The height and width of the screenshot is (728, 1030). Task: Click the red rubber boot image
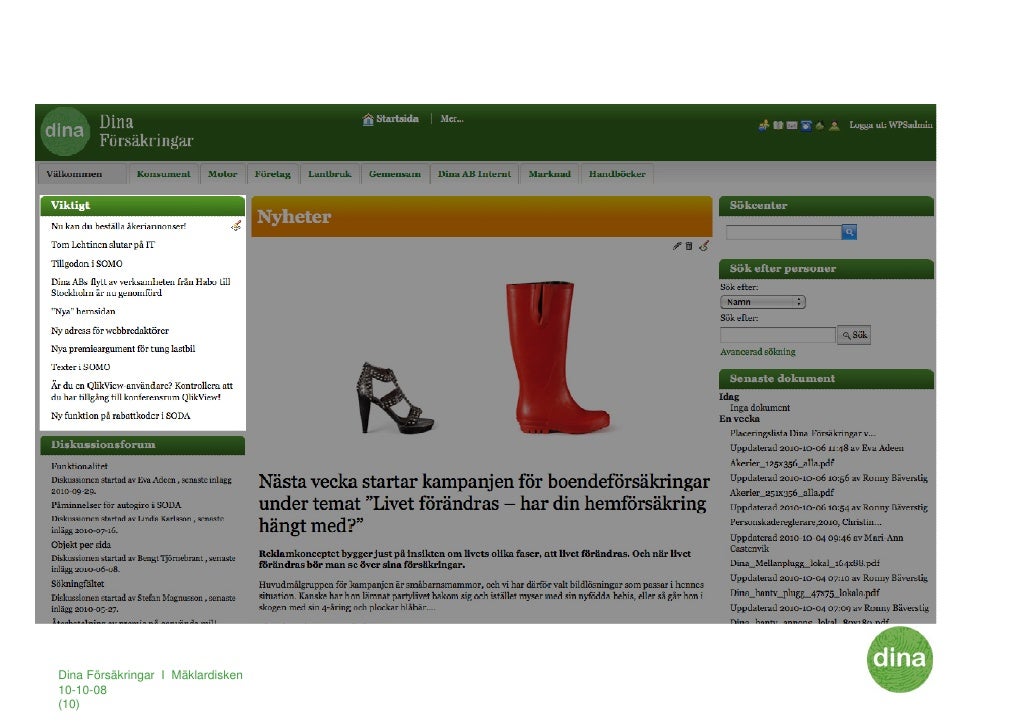point(557,357)
